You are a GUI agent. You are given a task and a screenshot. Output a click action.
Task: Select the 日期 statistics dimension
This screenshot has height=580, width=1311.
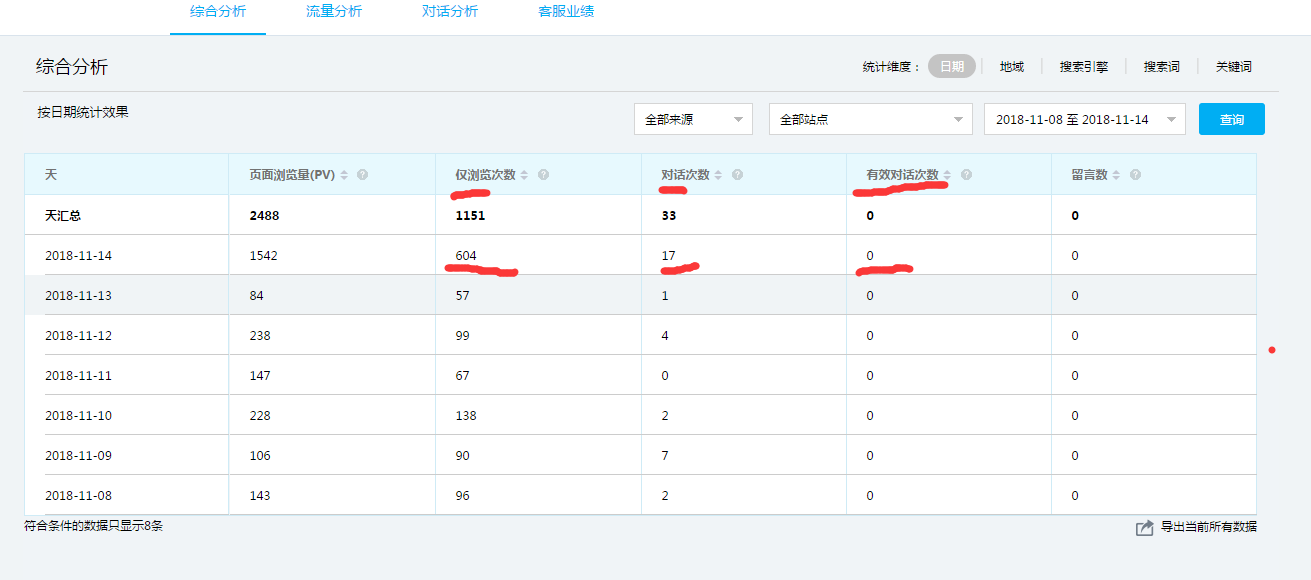click(951, 67)
